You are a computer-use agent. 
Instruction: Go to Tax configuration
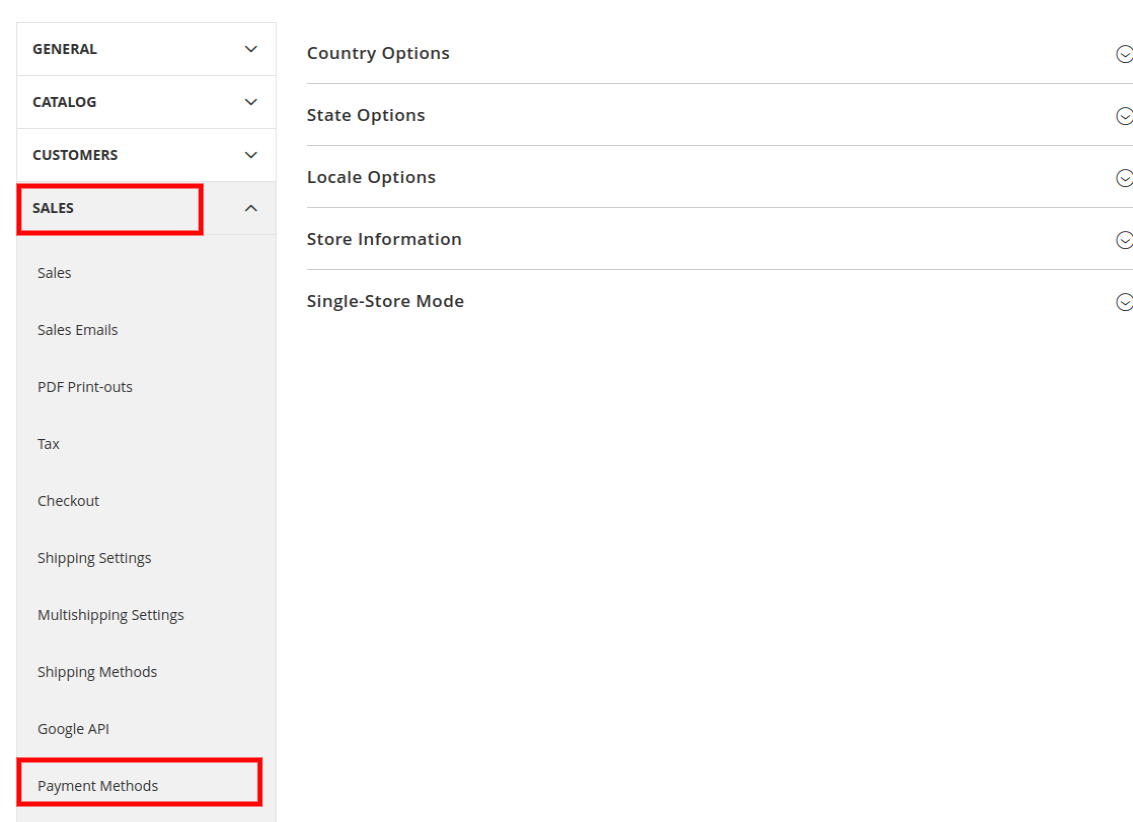(x=49, y=444)
